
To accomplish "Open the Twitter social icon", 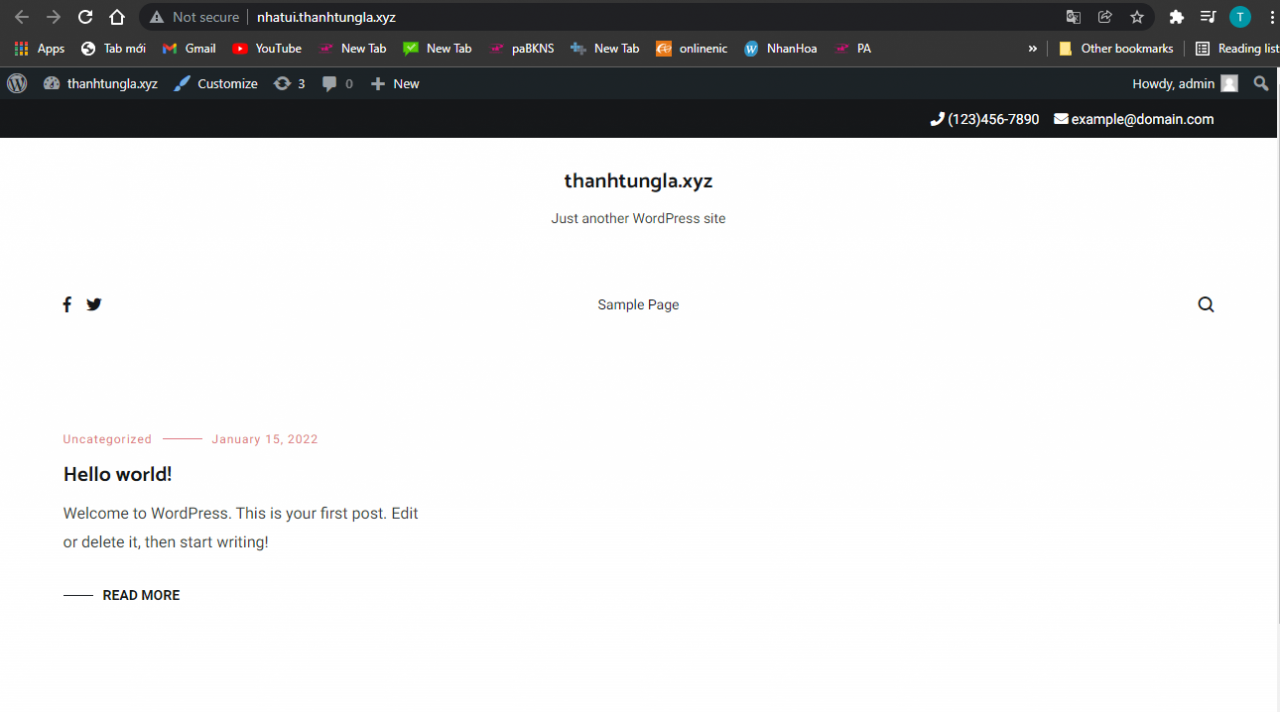I will [x=94, y=304].
